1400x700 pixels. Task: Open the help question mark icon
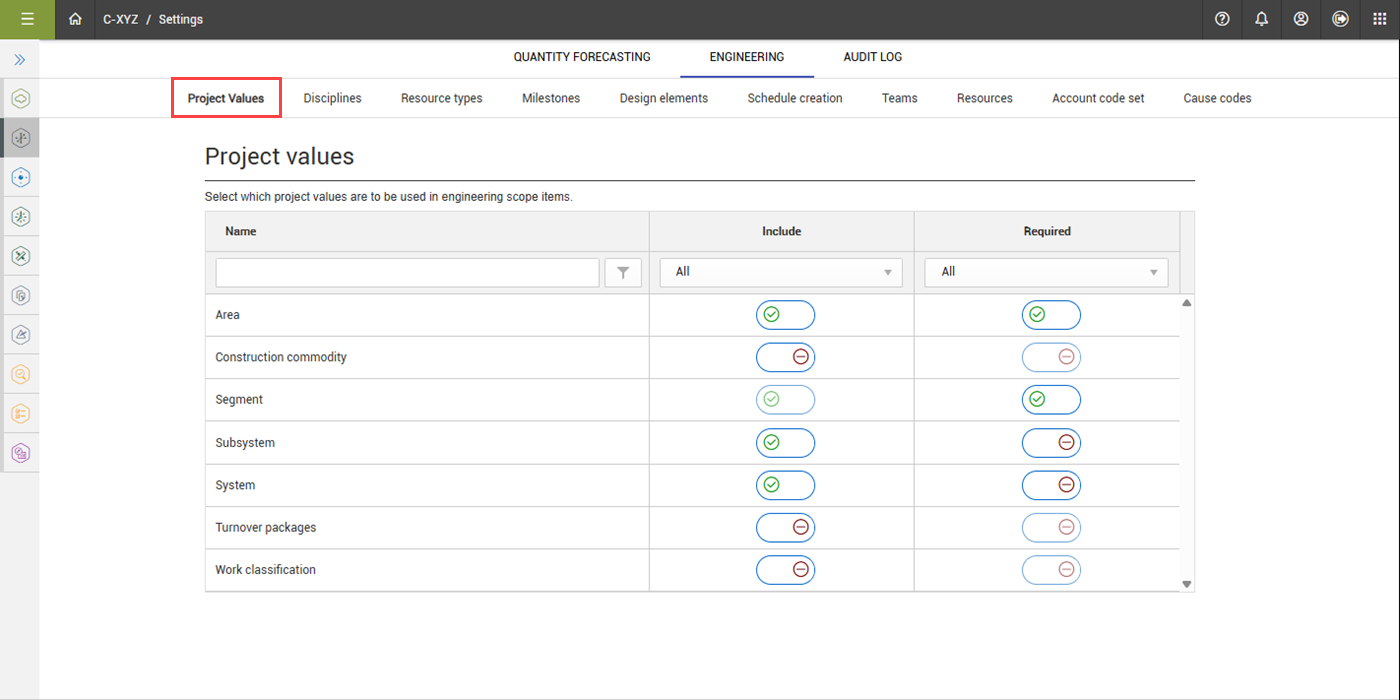tap(1222, 19)
